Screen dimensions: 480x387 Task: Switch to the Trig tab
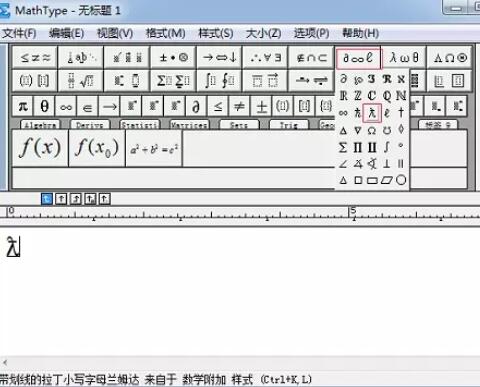coord(289,125)
